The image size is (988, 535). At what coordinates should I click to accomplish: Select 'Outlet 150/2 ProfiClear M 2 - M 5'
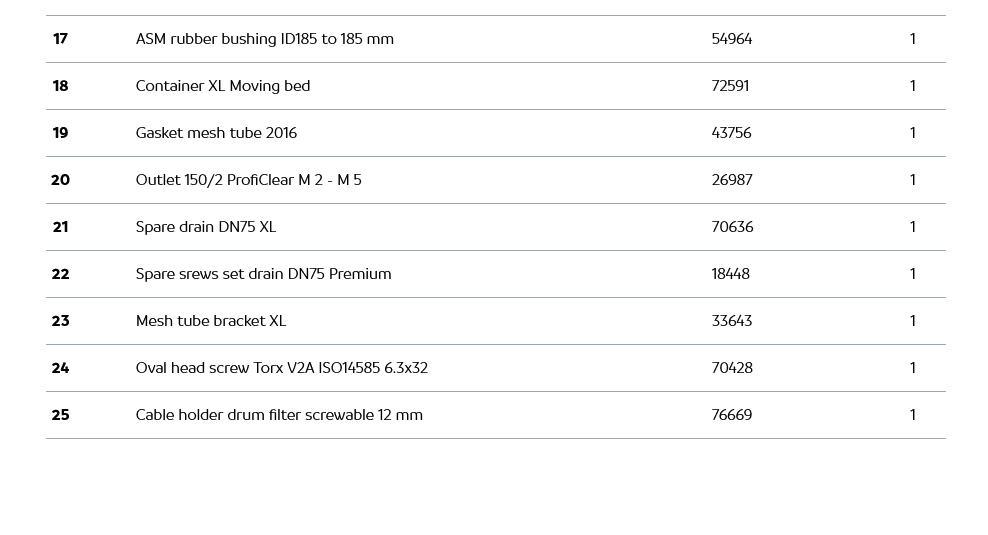coord(248,180)
